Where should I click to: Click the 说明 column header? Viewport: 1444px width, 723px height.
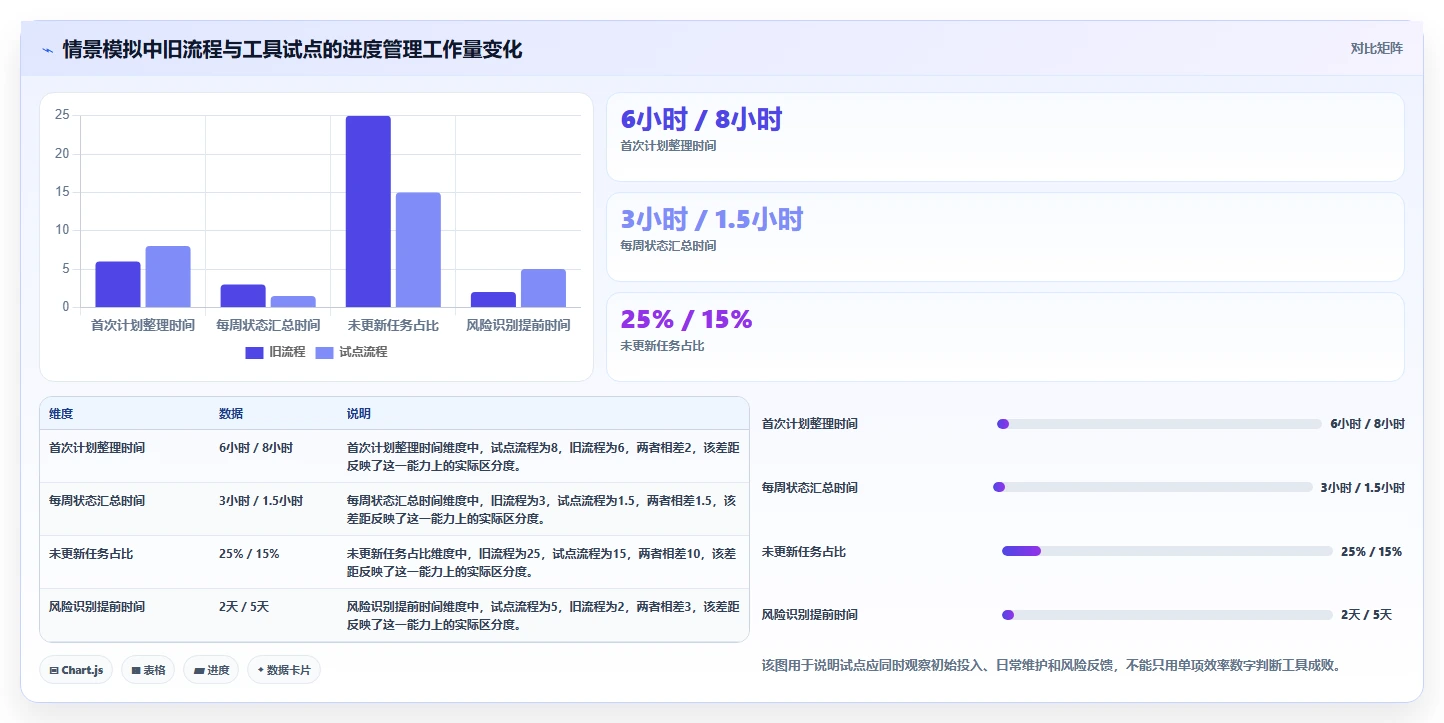(359, 414)
